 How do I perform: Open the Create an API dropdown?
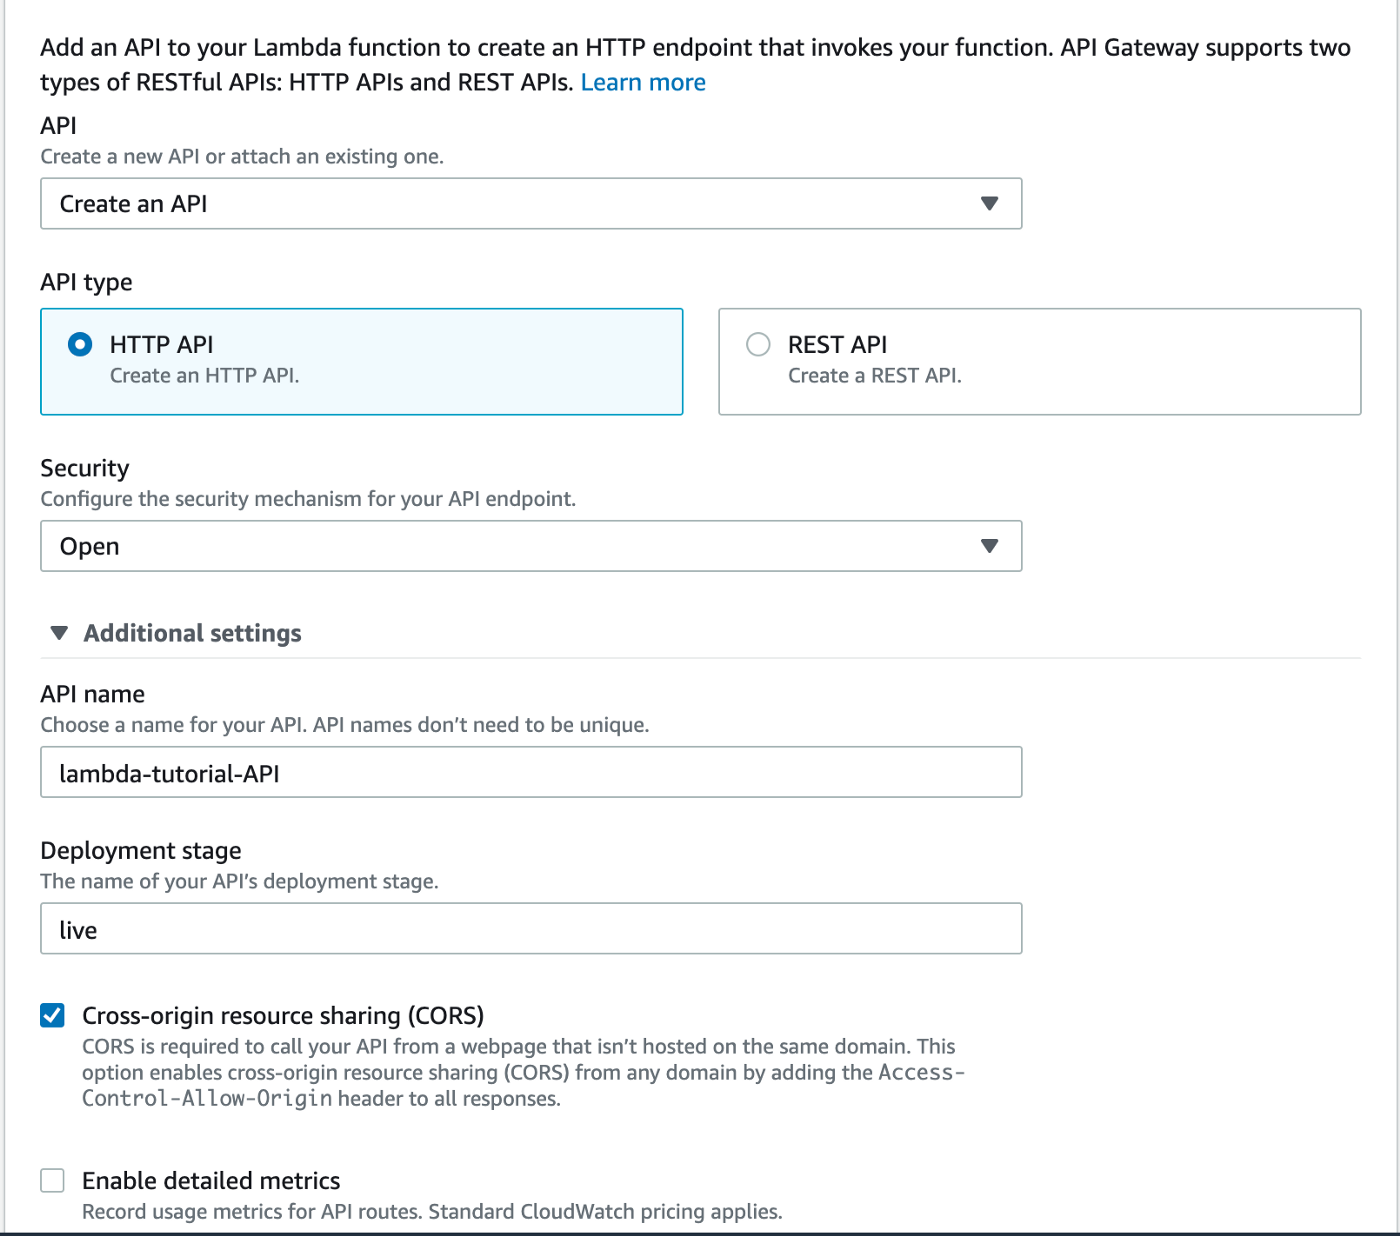click(x=530, y=204)
